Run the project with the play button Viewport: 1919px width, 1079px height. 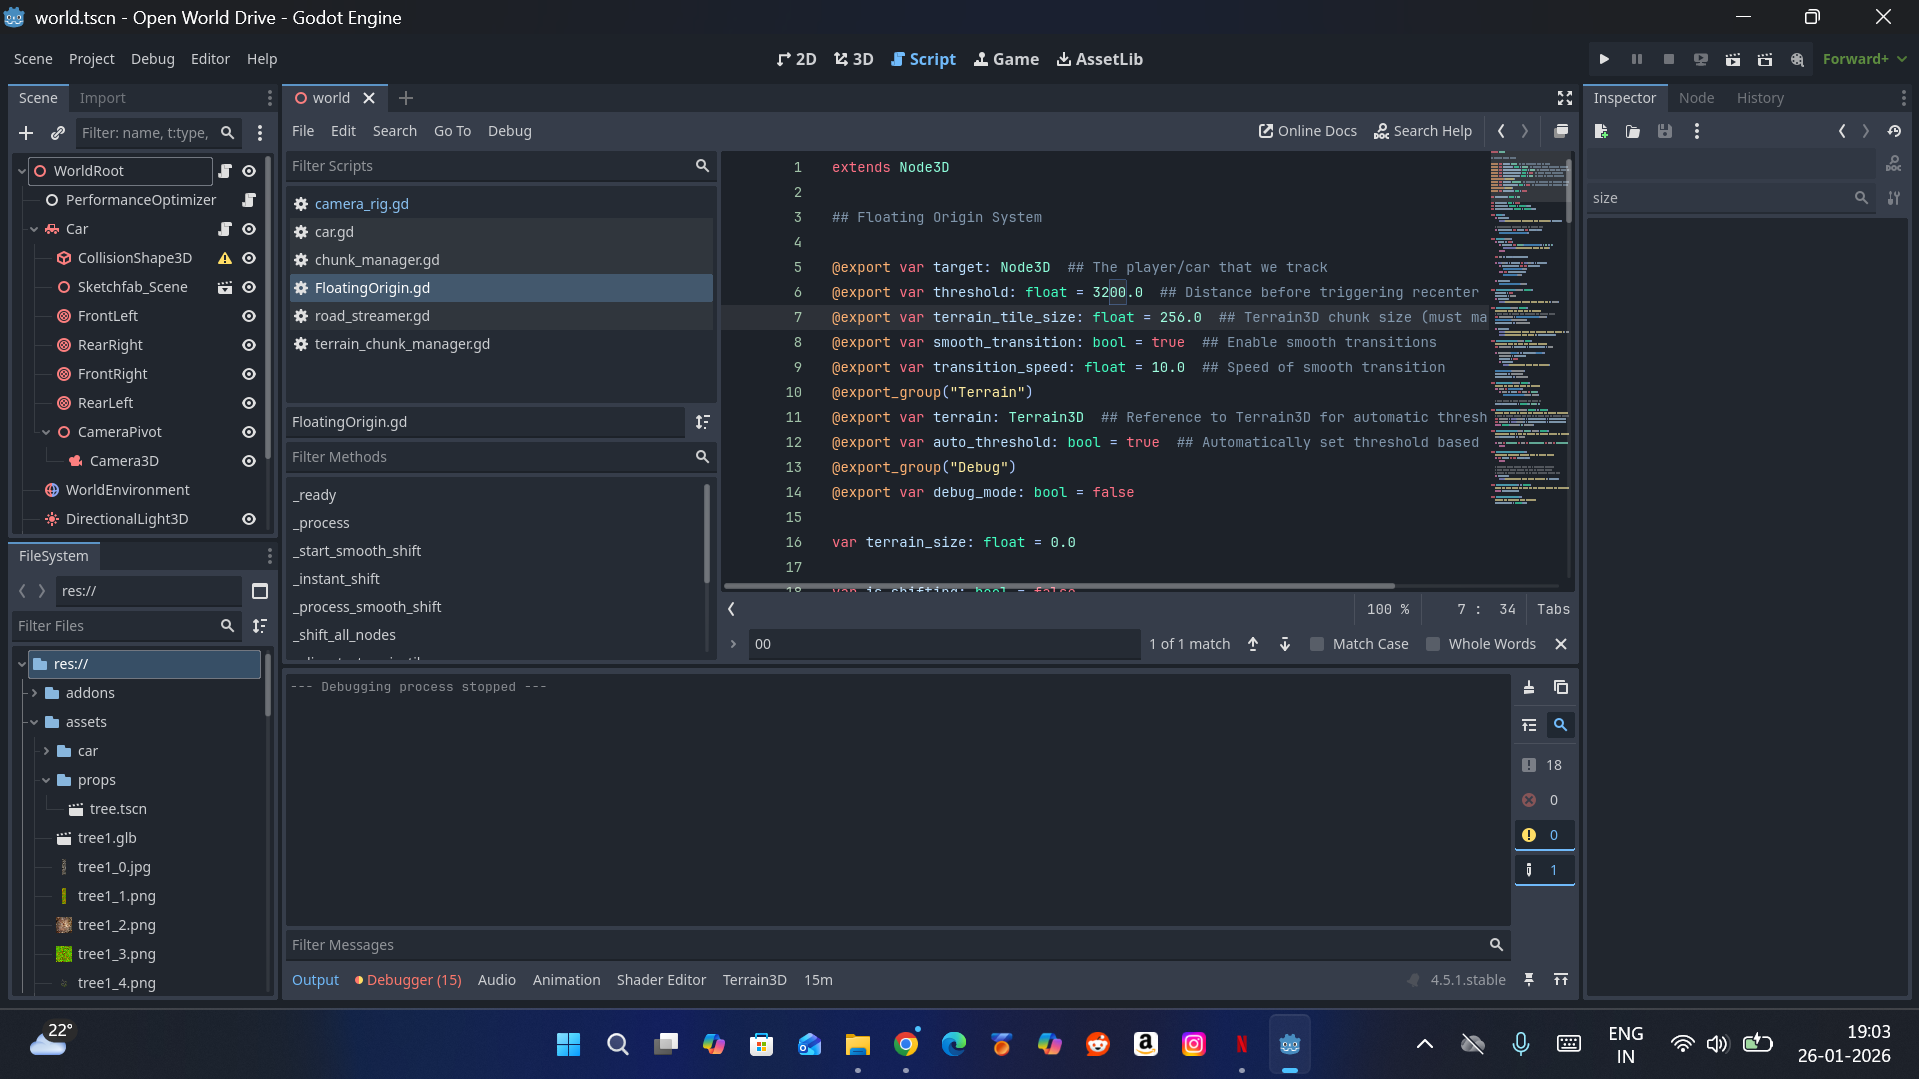[1604, 59]
